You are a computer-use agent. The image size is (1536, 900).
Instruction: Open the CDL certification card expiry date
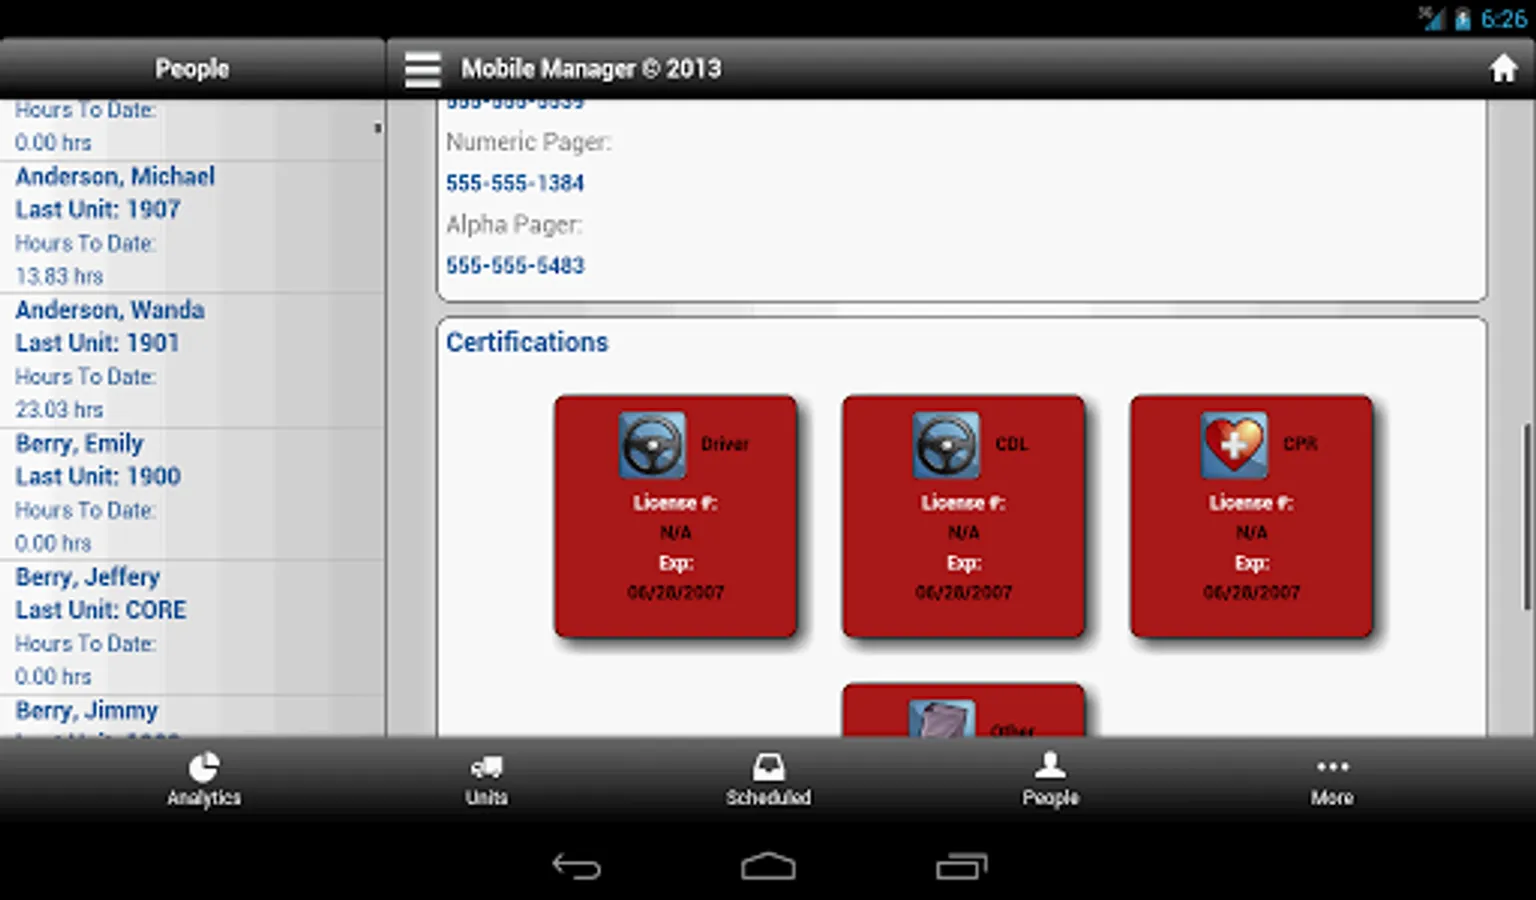tap(963, 592)
